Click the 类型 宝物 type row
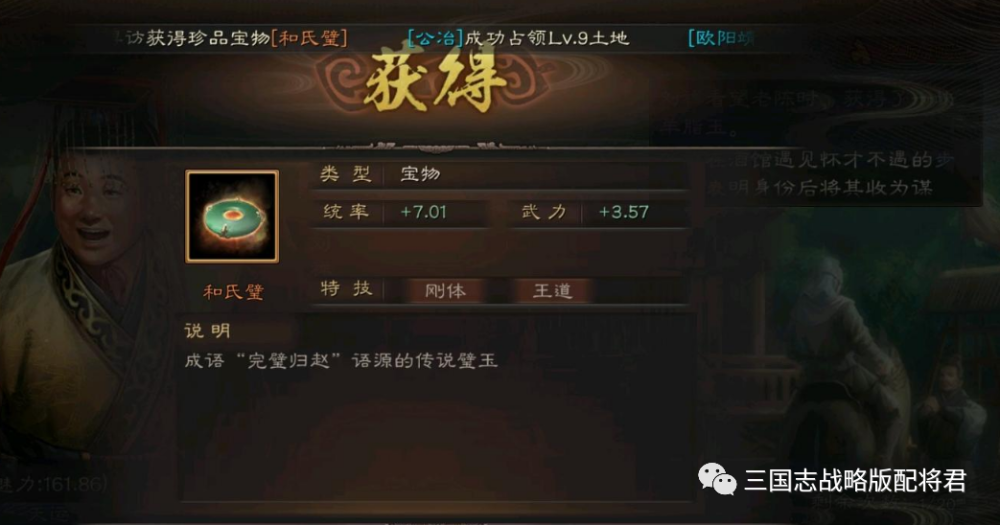 [x=501, y=174]
